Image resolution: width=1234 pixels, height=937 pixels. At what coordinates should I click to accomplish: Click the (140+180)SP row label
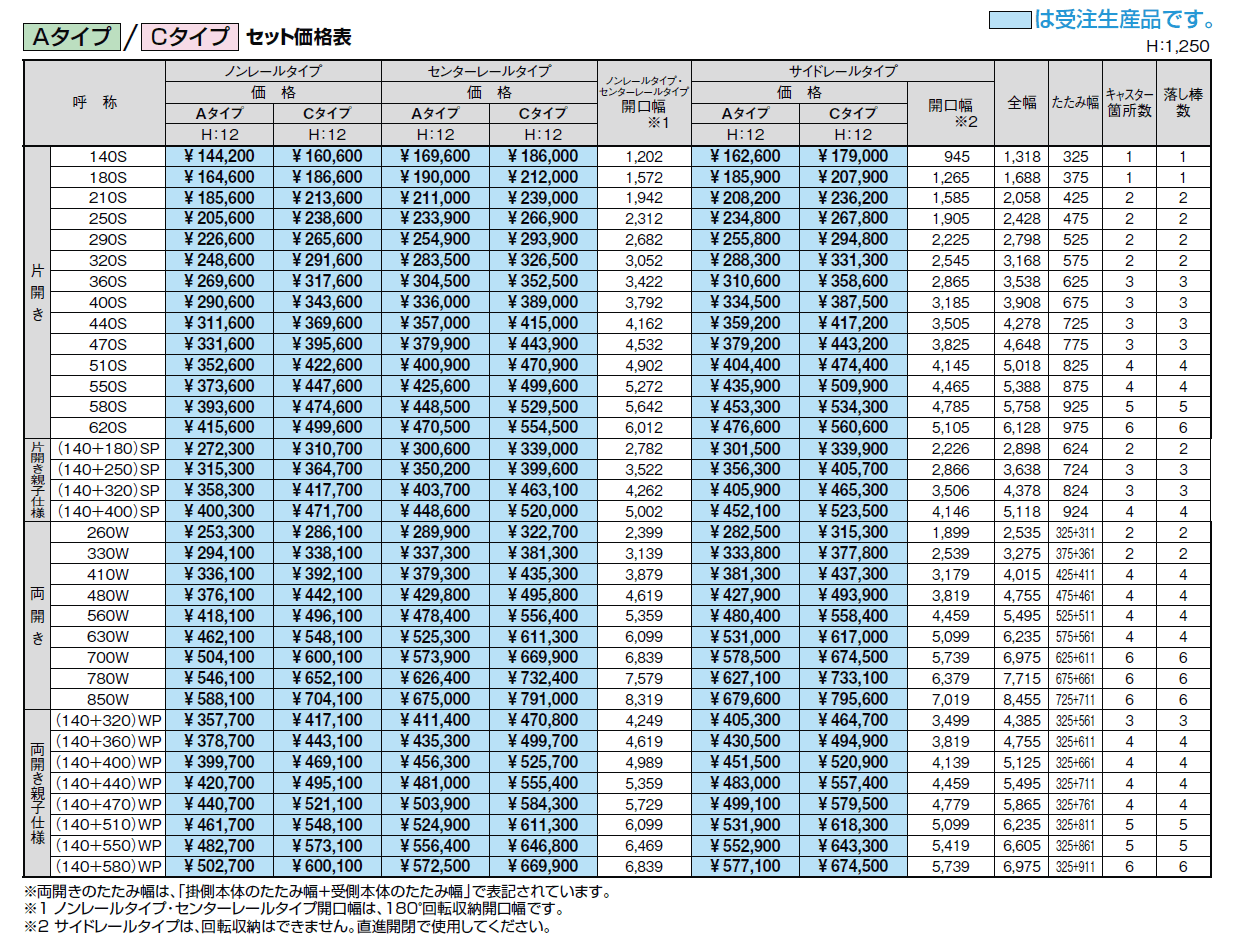pos(108,449)
